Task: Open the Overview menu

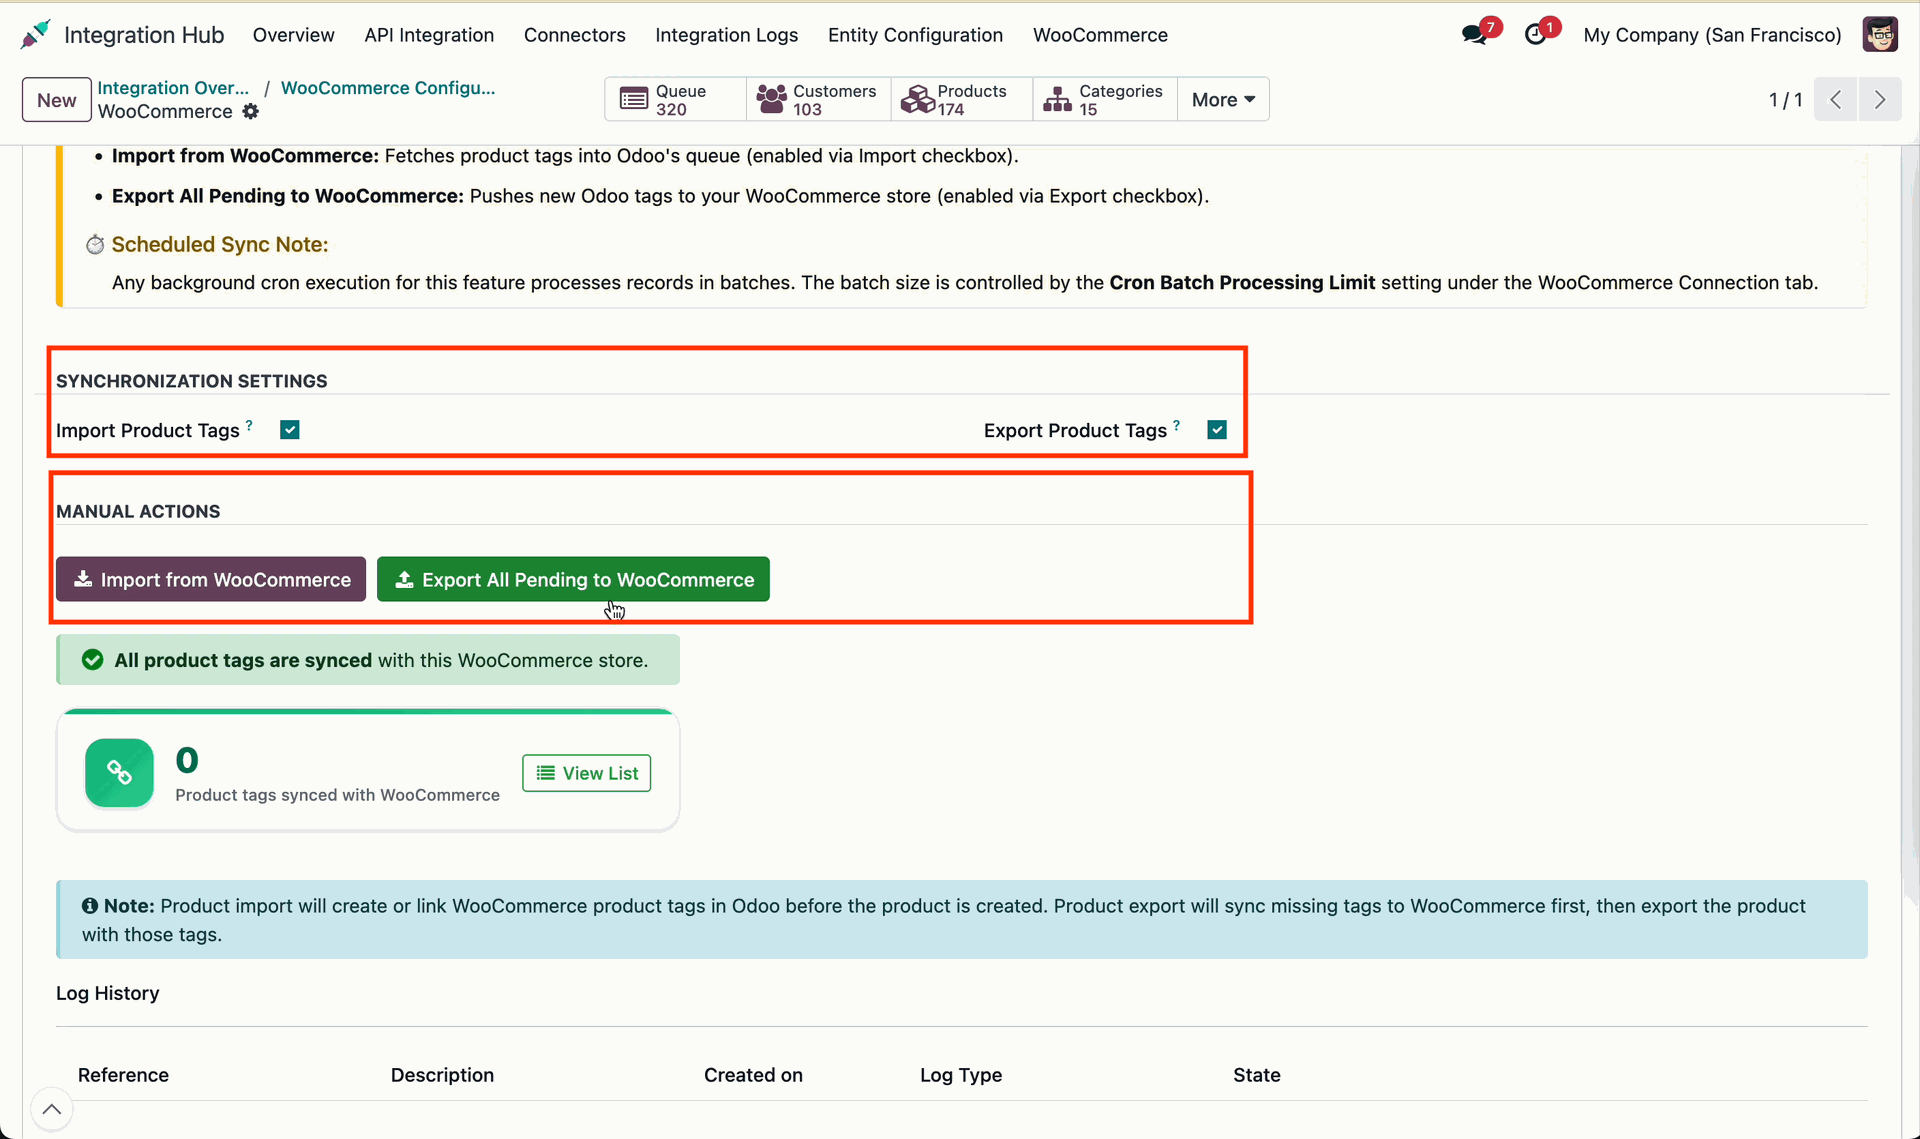Action: tap(293, 35)
